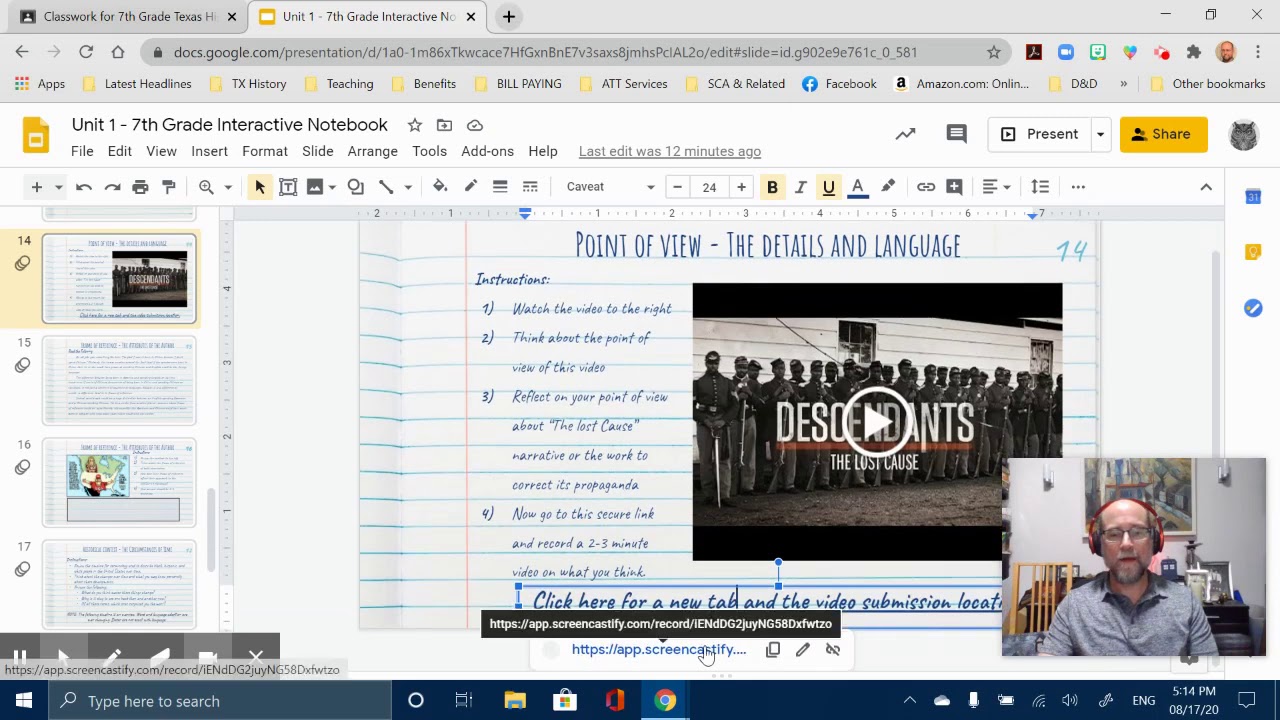The height and width of the screenshot is (720, 1280).
Task: Click the font size field showing 24
Action: pyautogui.click(x=709, y=187)
